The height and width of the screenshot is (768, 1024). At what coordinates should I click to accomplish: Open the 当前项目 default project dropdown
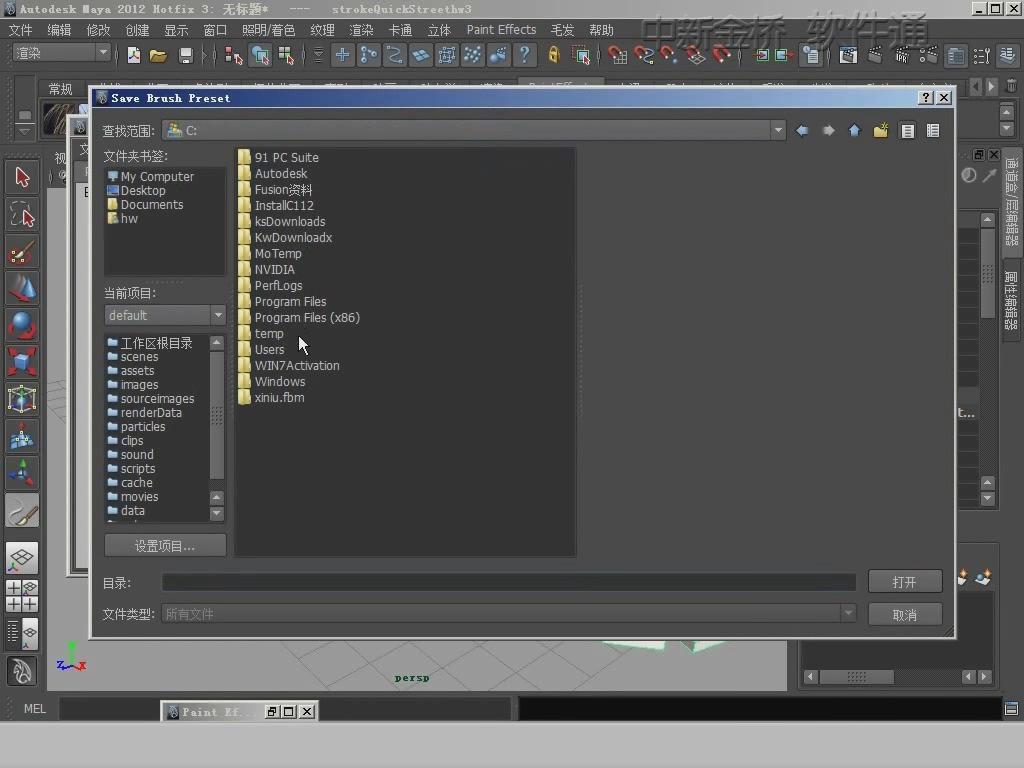click(x=217, y=315)
